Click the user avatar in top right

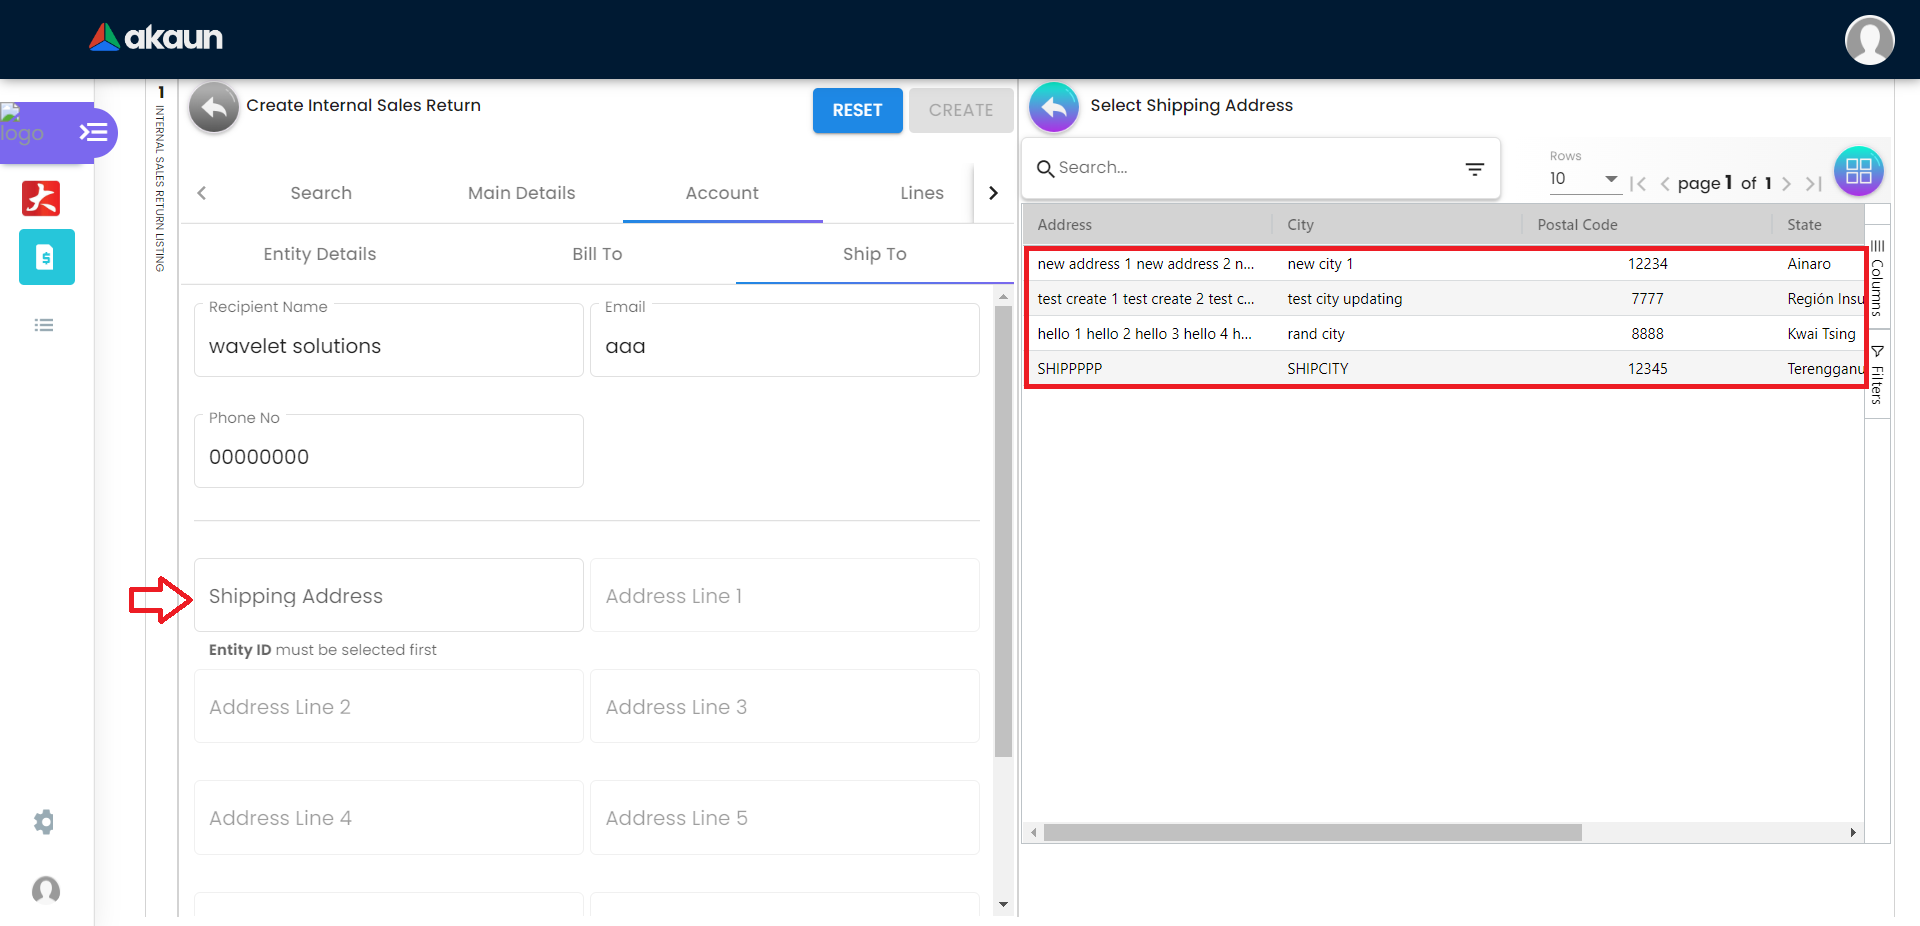click(1868, 40)
